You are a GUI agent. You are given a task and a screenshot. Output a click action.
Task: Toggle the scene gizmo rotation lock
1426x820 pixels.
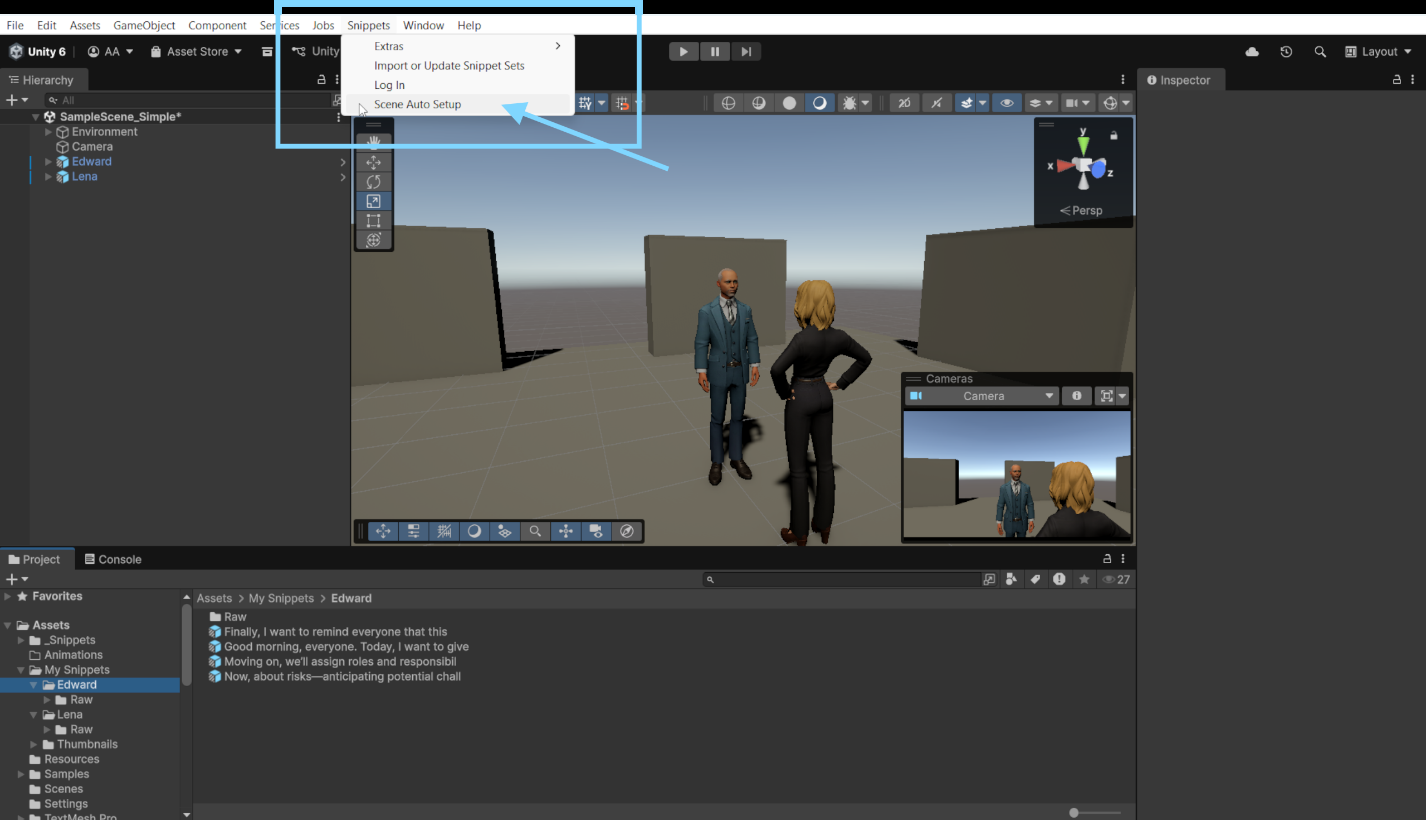(1113, 136)
